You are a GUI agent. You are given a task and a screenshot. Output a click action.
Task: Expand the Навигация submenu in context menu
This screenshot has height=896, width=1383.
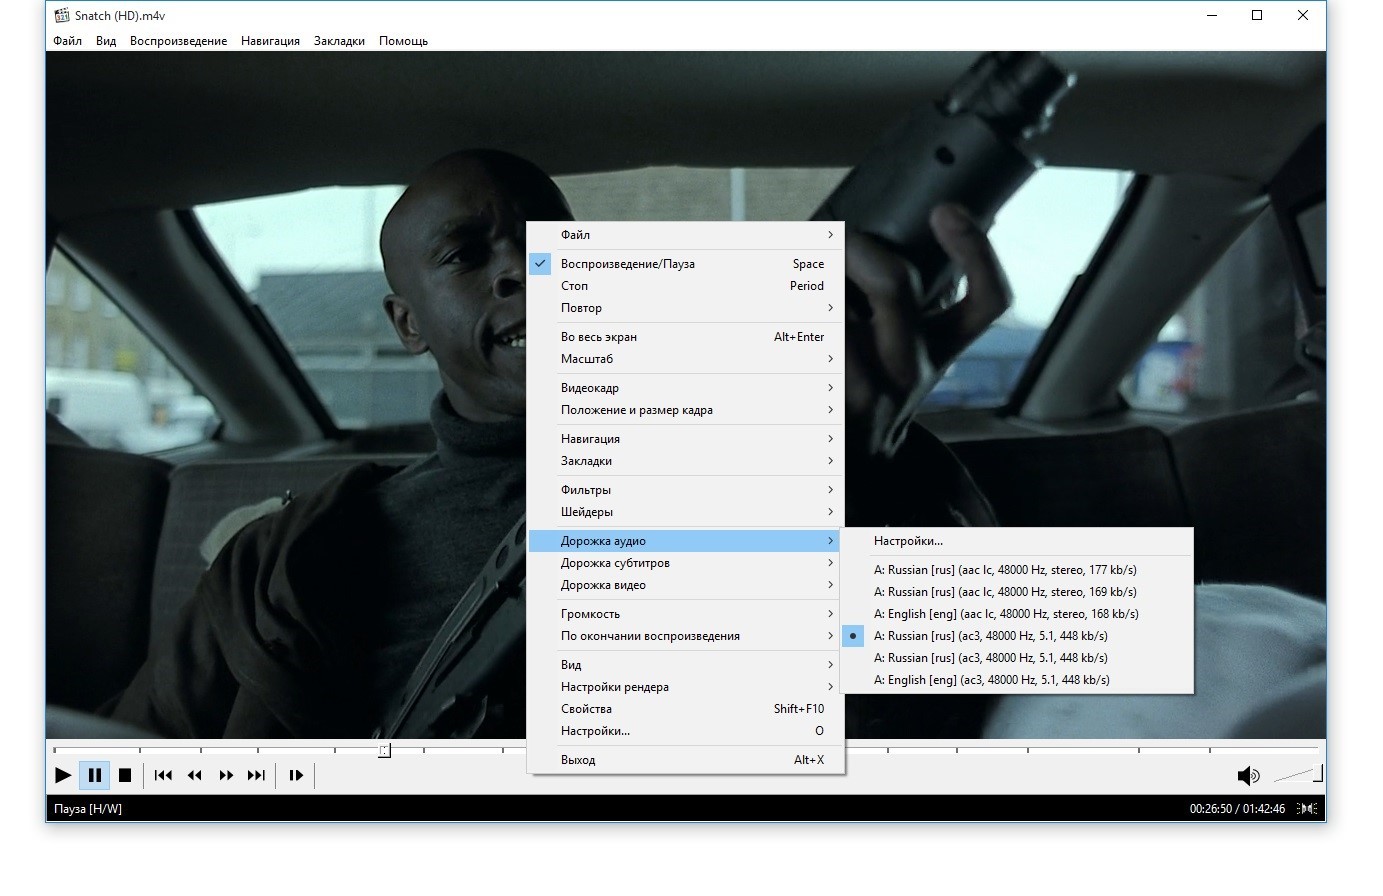click(686, 439)
